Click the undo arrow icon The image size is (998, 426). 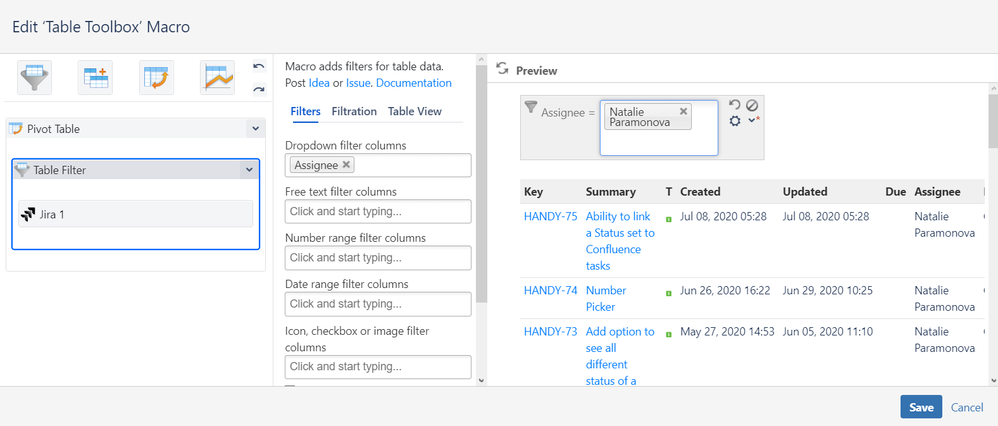pyautogui.click(x=258, y=66)
